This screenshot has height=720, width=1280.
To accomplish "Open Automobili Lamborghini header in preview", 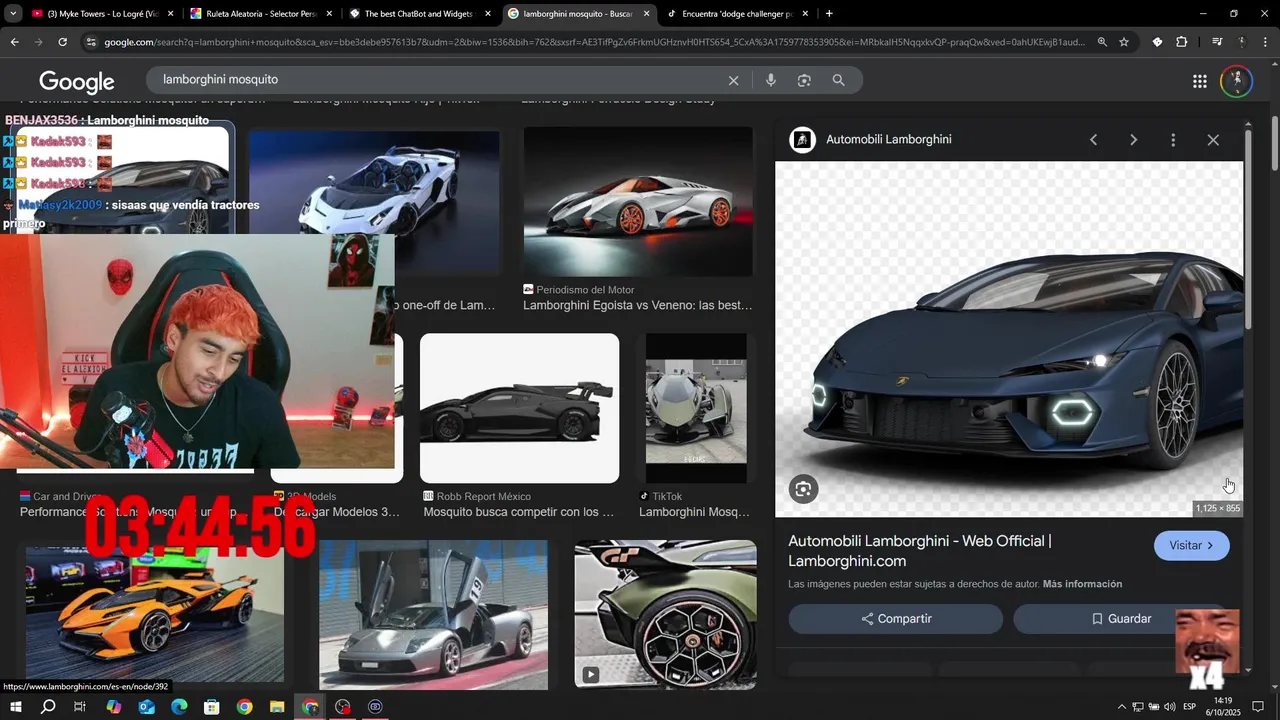I will [888, 140].
